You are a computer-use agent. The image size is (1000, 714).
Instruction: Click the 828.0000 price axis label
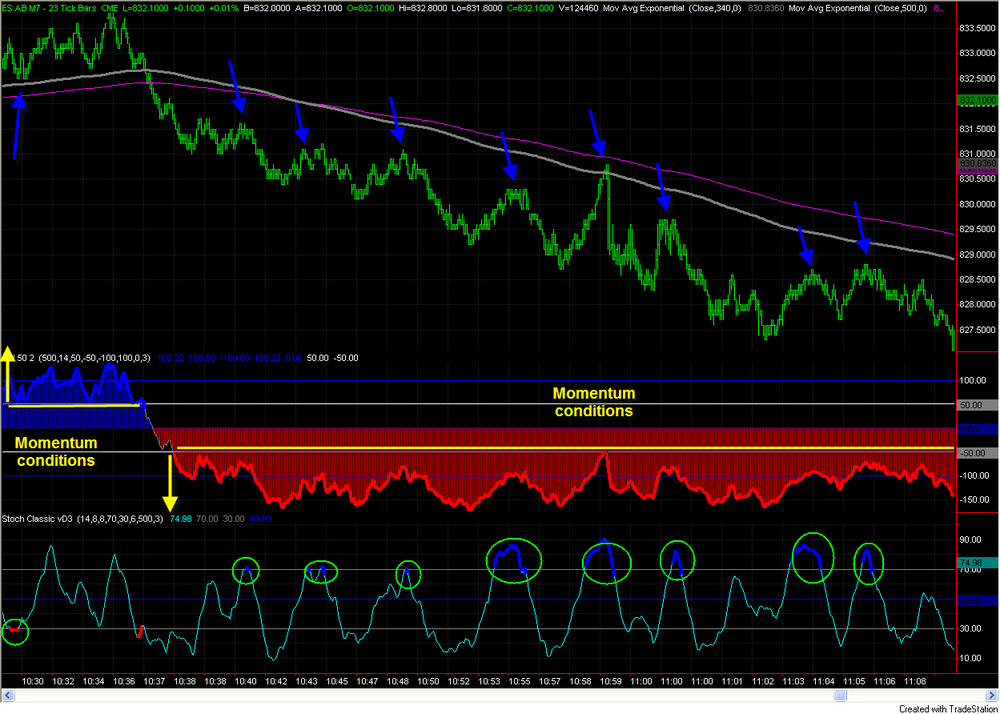(977, 305)
